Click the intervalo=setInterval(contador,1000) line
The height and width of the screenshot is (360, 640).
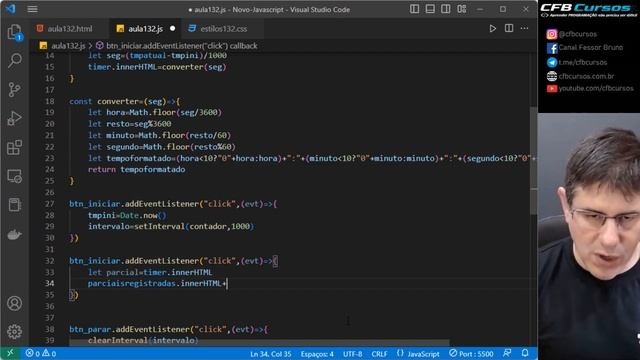coord(171,226)
